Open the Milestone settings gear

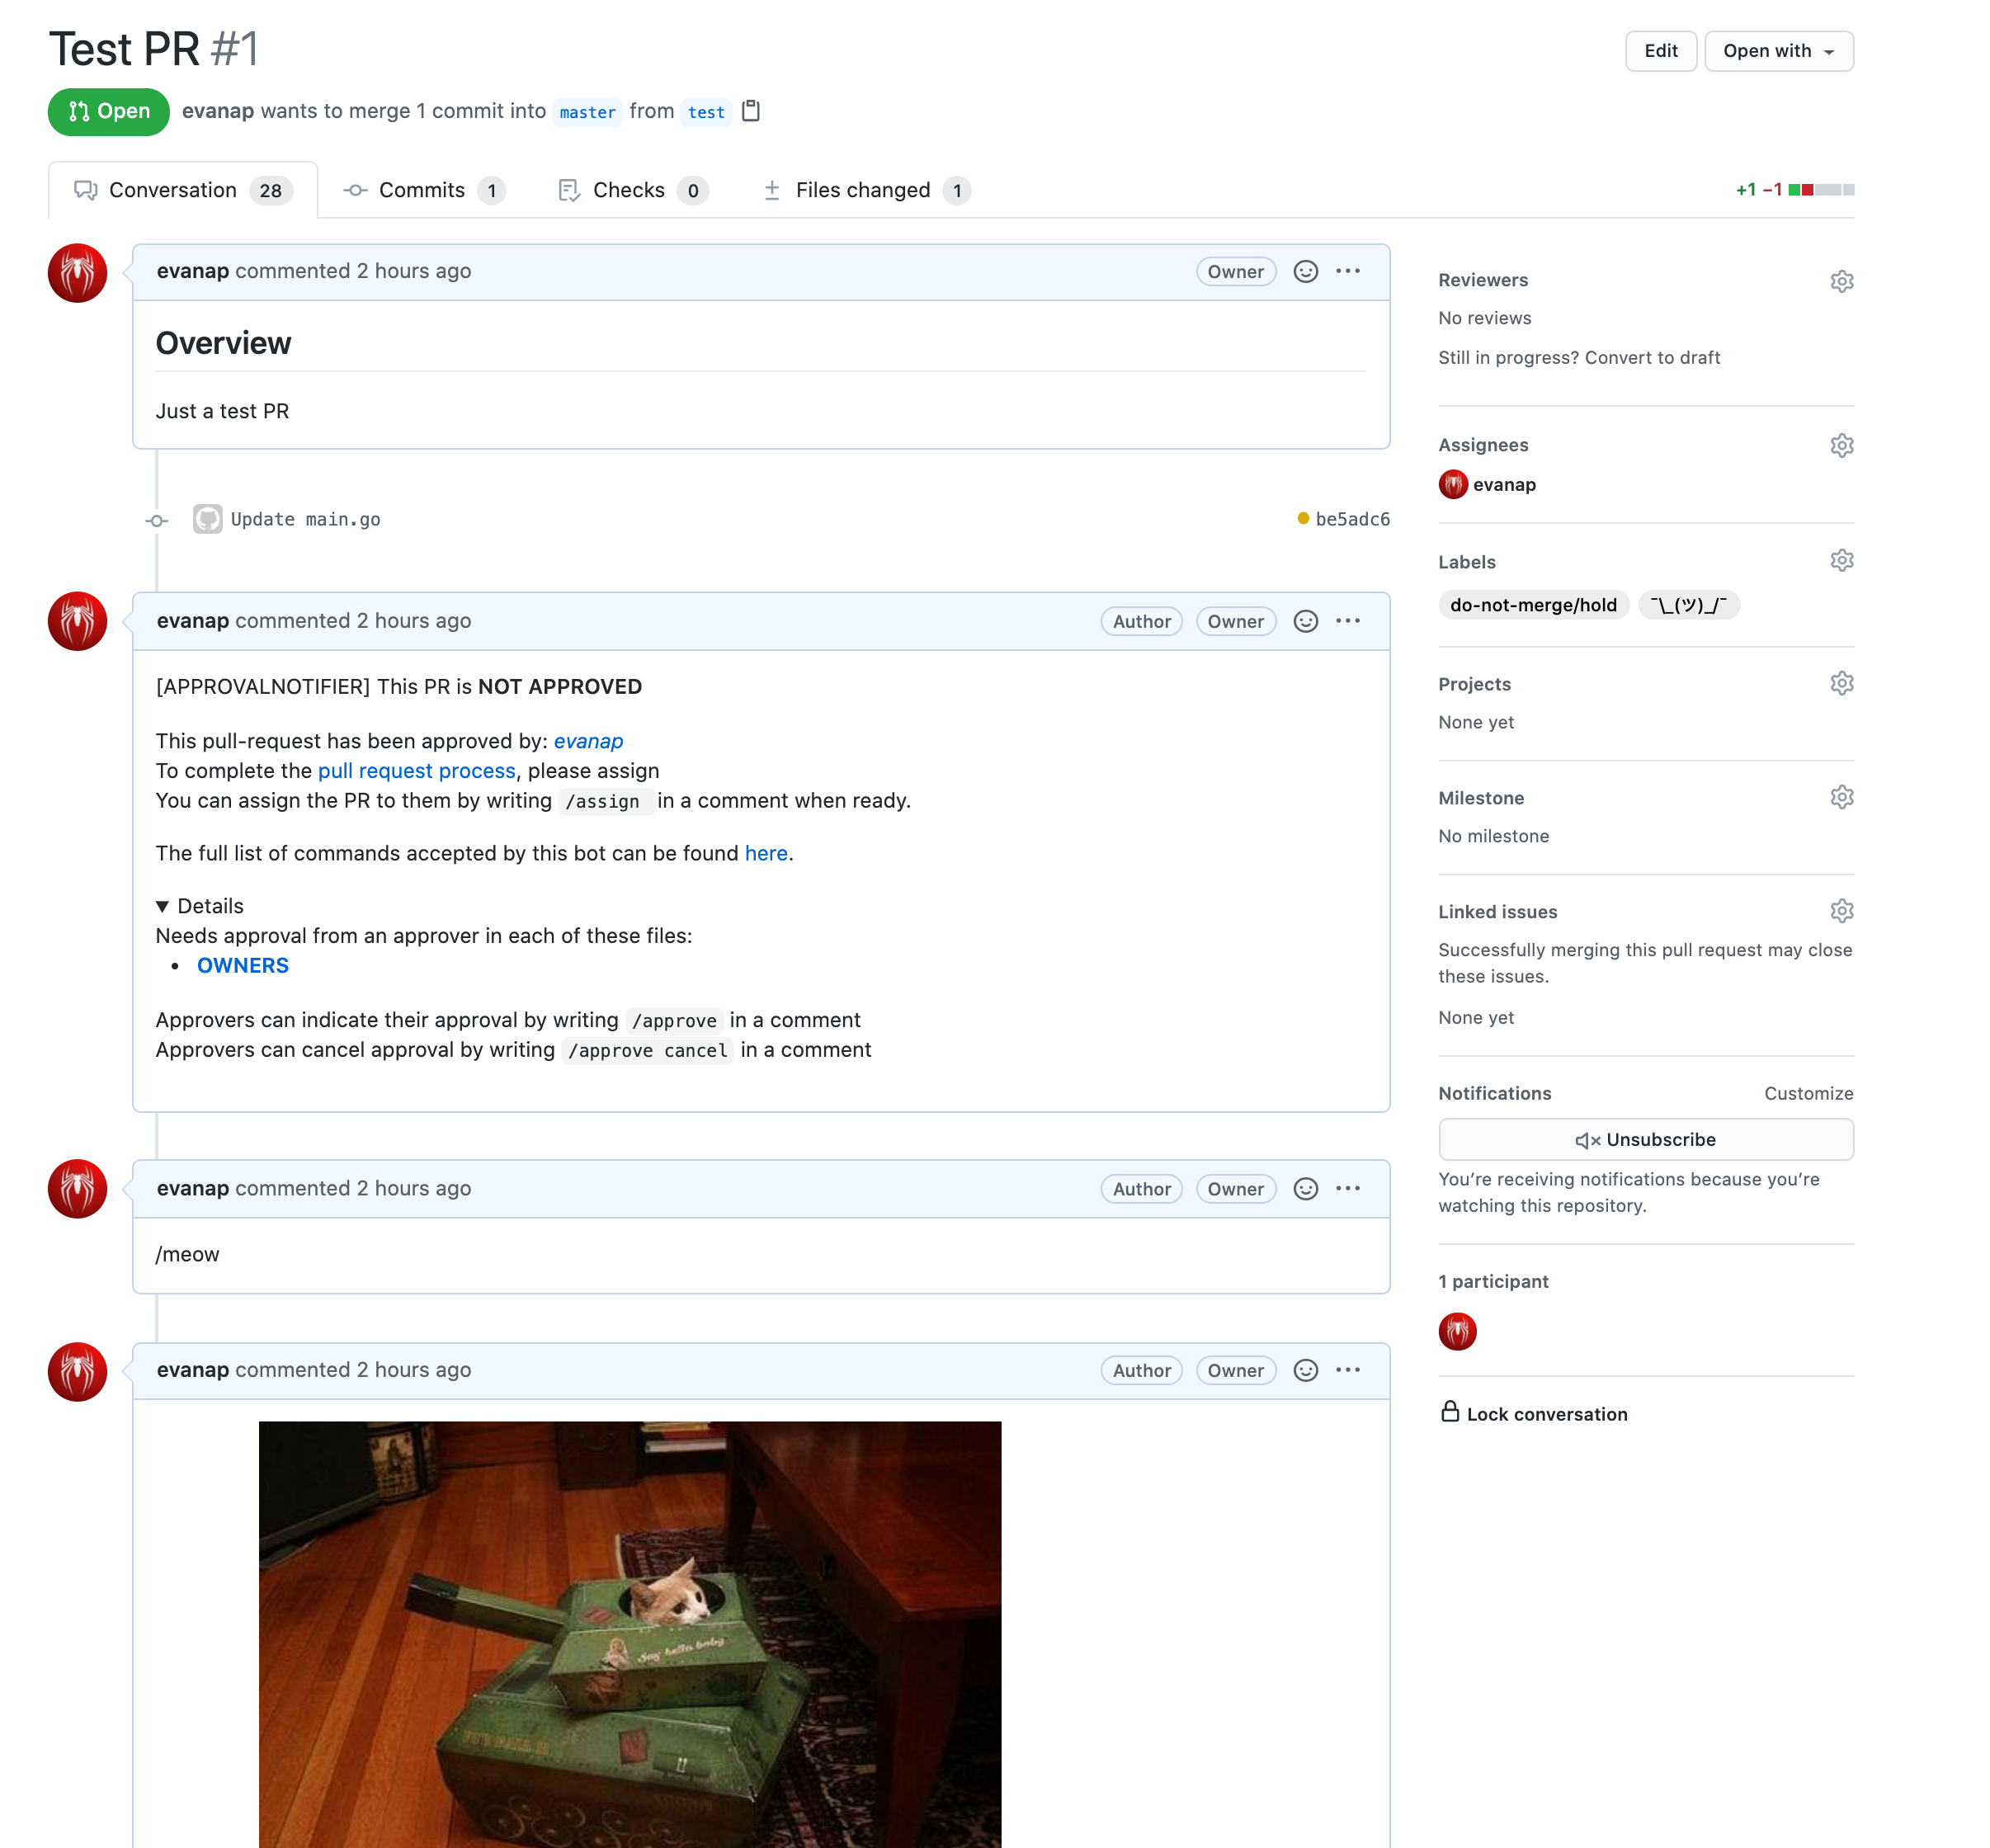pos(1841,797)
